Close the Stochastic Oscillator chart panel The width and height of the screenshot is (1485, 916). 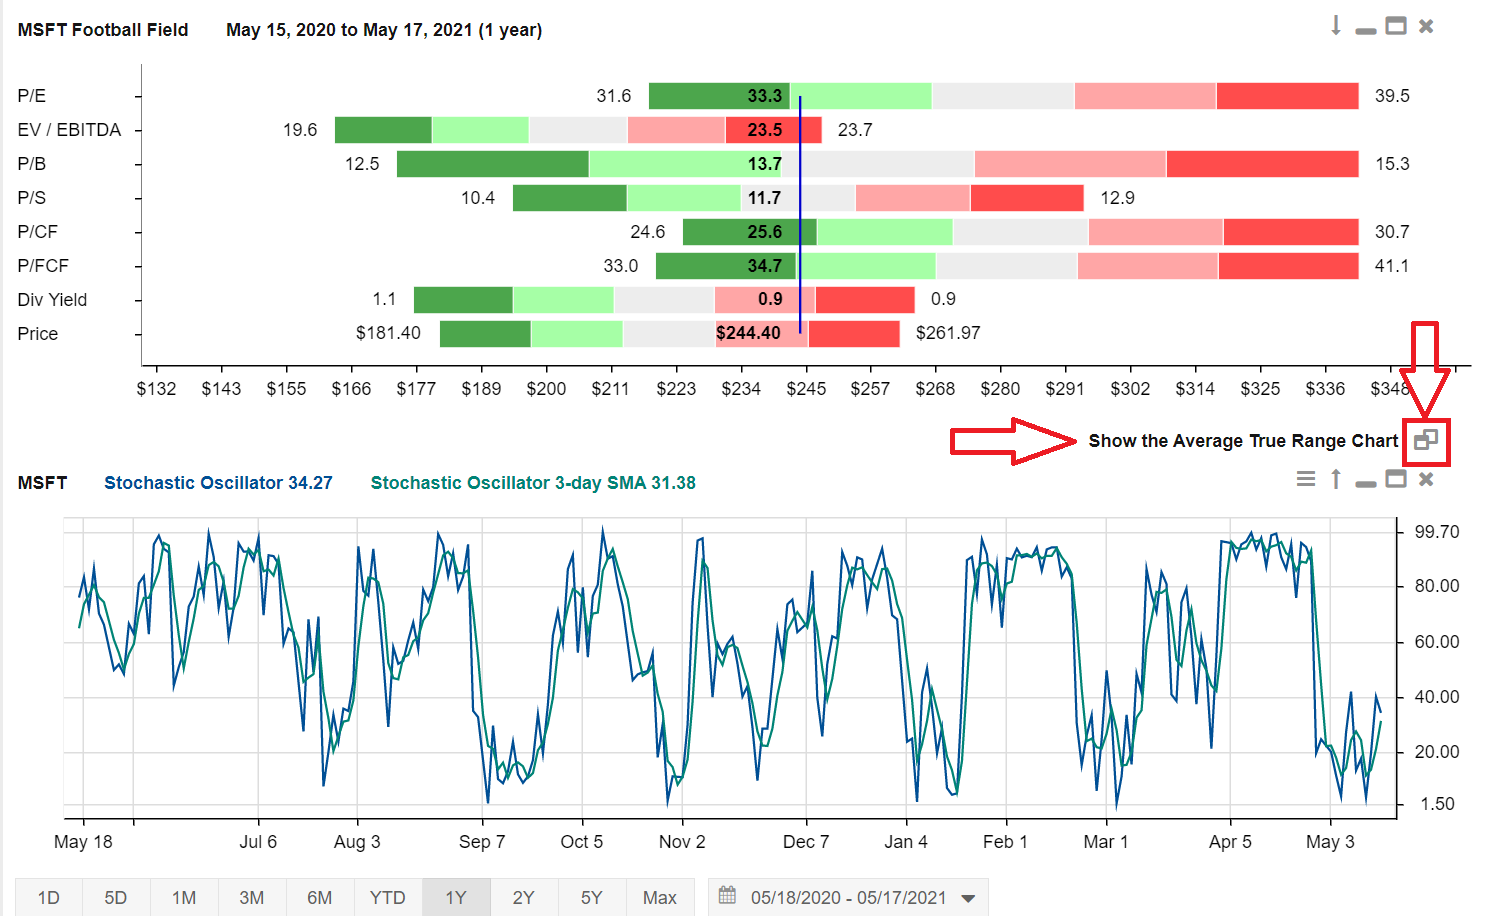(x=1426, y=479)
